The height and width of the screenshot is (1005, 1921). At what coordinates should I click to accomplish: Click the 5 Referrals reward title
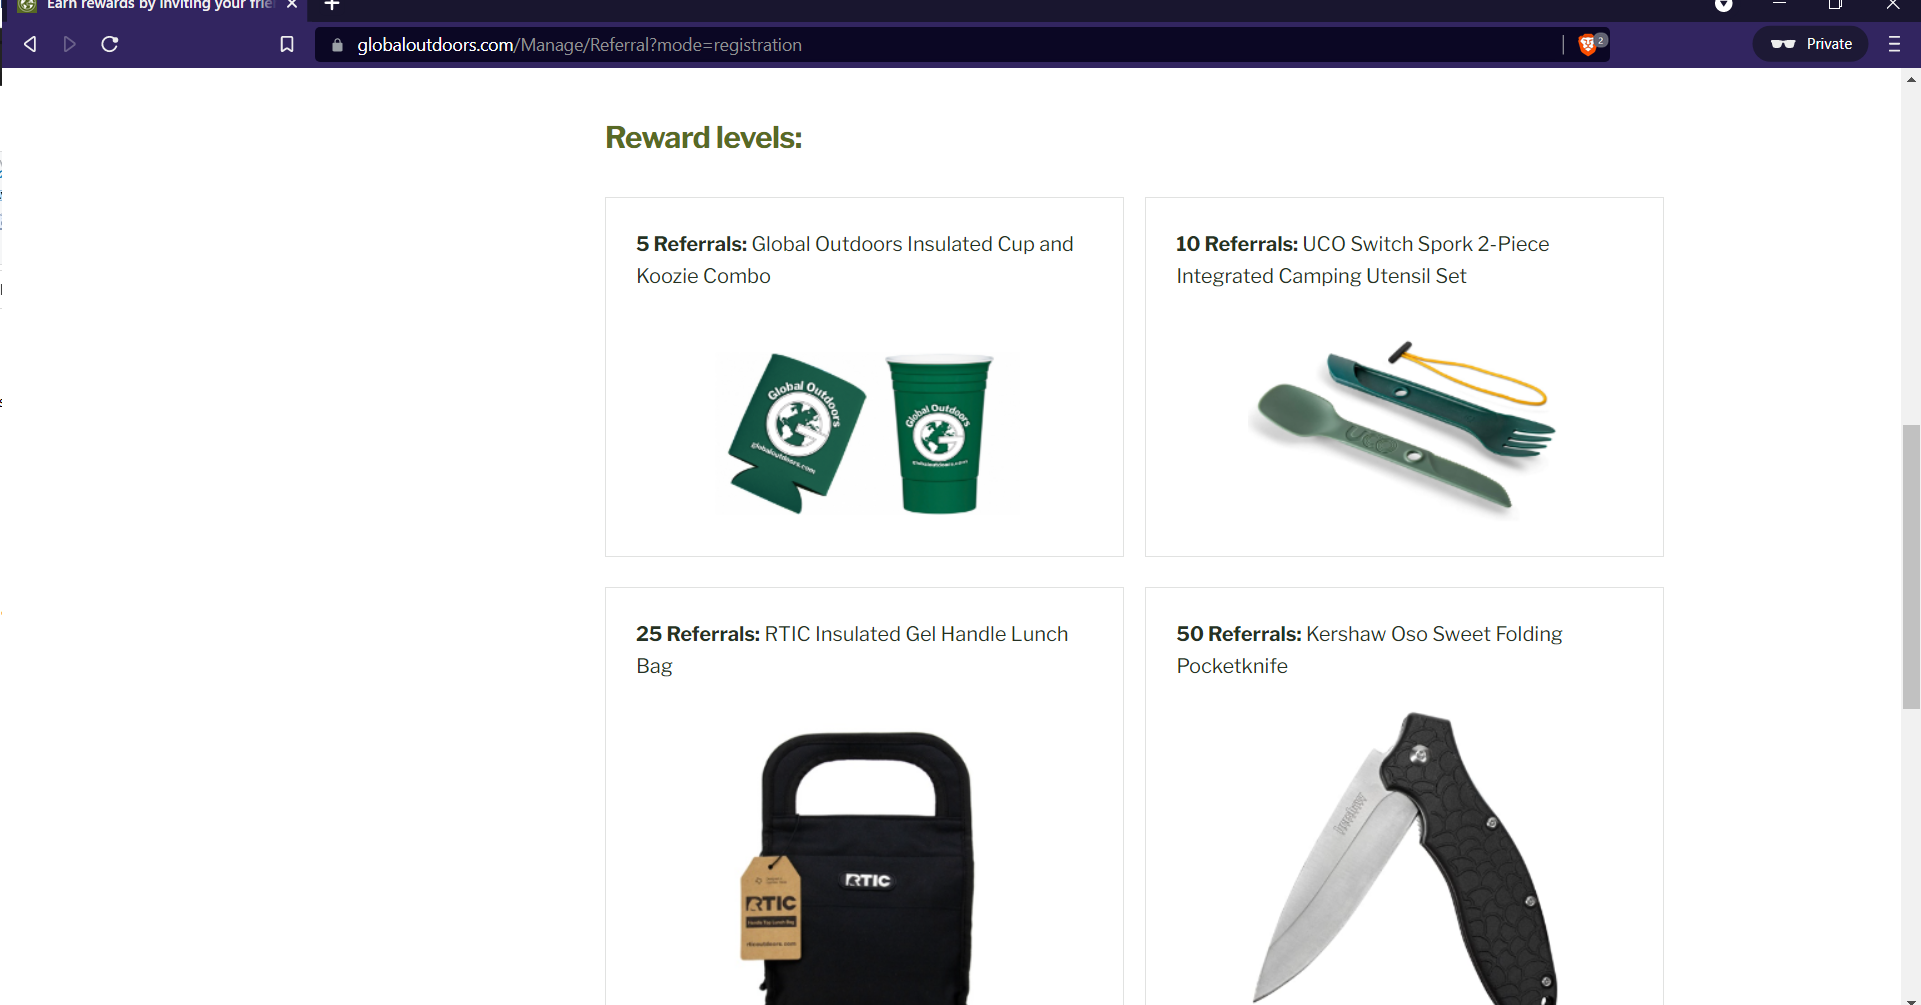[855, 260]
